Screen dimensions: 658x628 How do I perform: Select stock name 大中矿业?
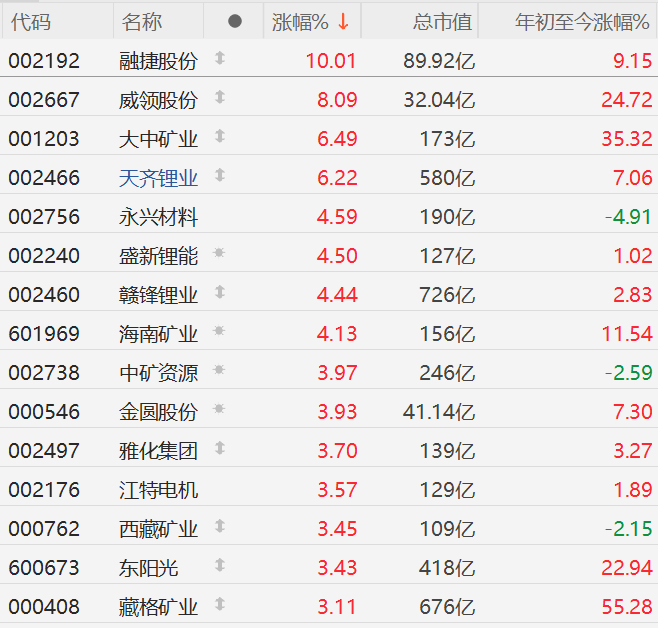[x=158, y=139]
